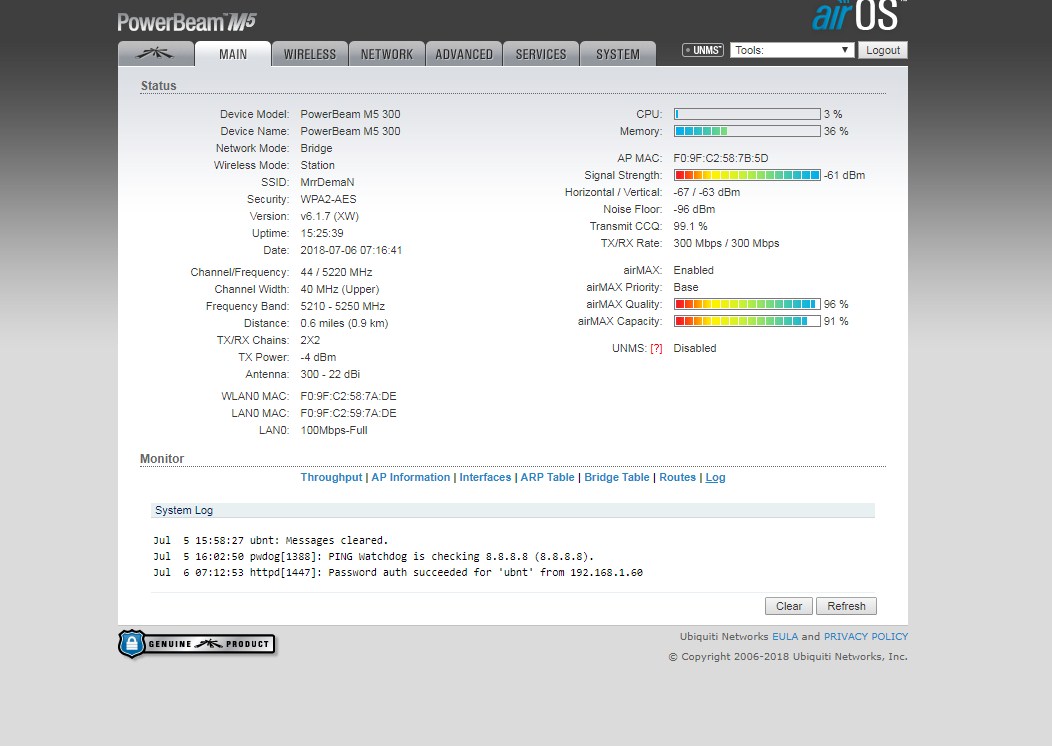Click LAN0 MAC value F0:9F:C2:59:7A:DE
The image size is (1052, 746).
[x=348, y=413]
